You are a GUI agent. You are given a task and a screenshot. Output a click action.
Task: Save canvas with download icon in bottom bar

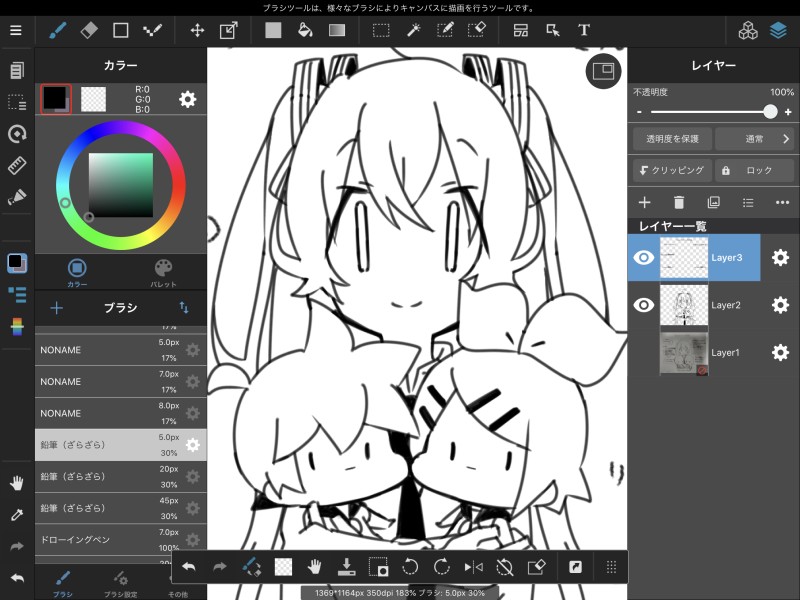tap(346, 567)
